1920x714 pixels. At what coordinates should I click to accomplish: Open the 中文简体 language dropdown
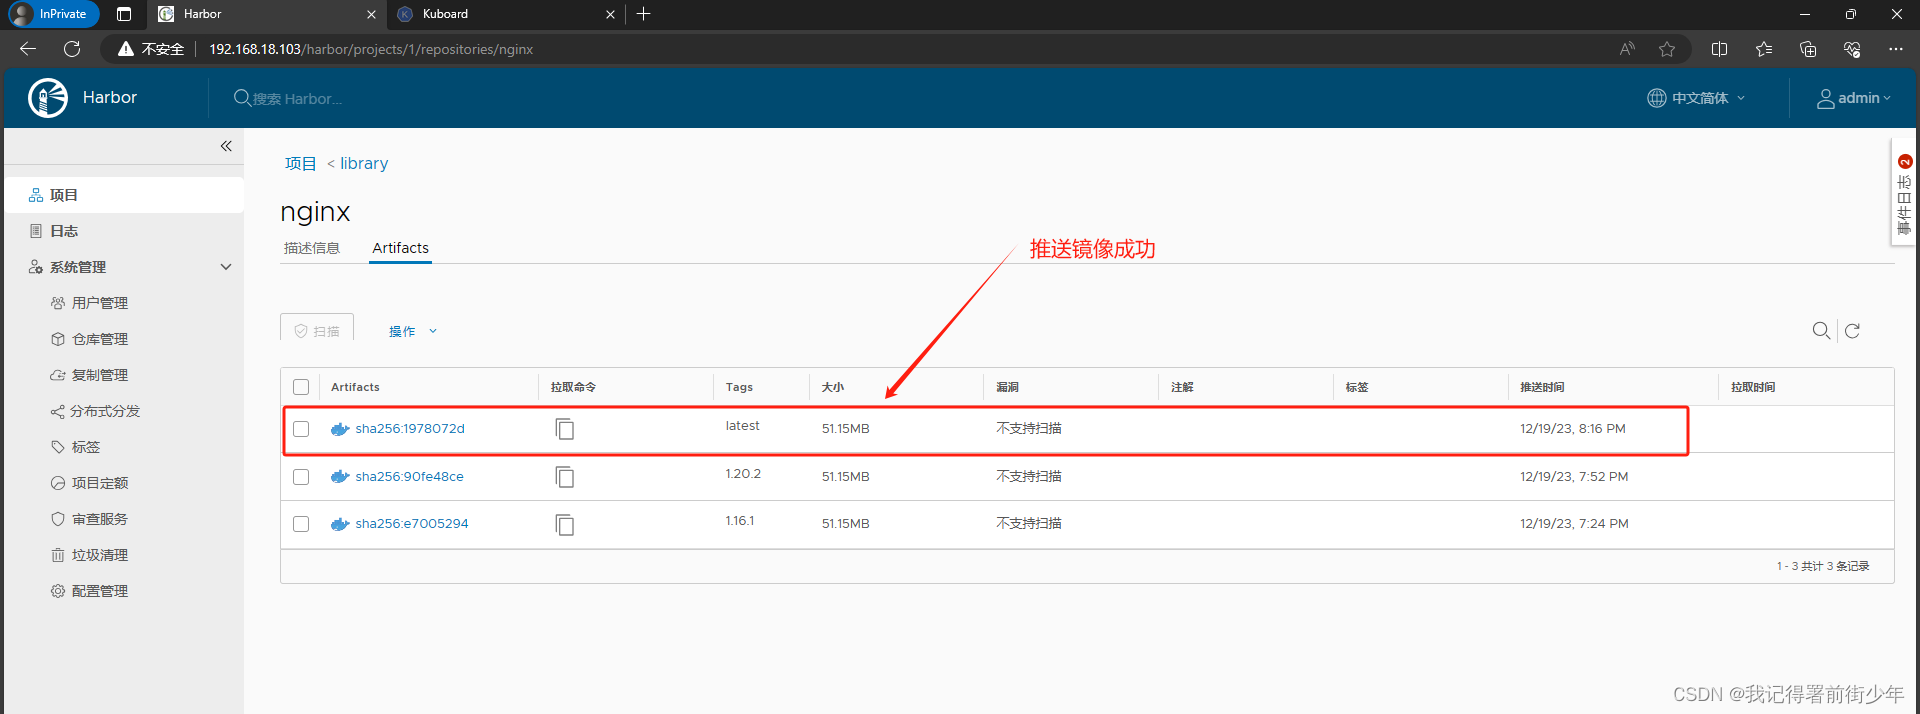[x=1696, y=98]
